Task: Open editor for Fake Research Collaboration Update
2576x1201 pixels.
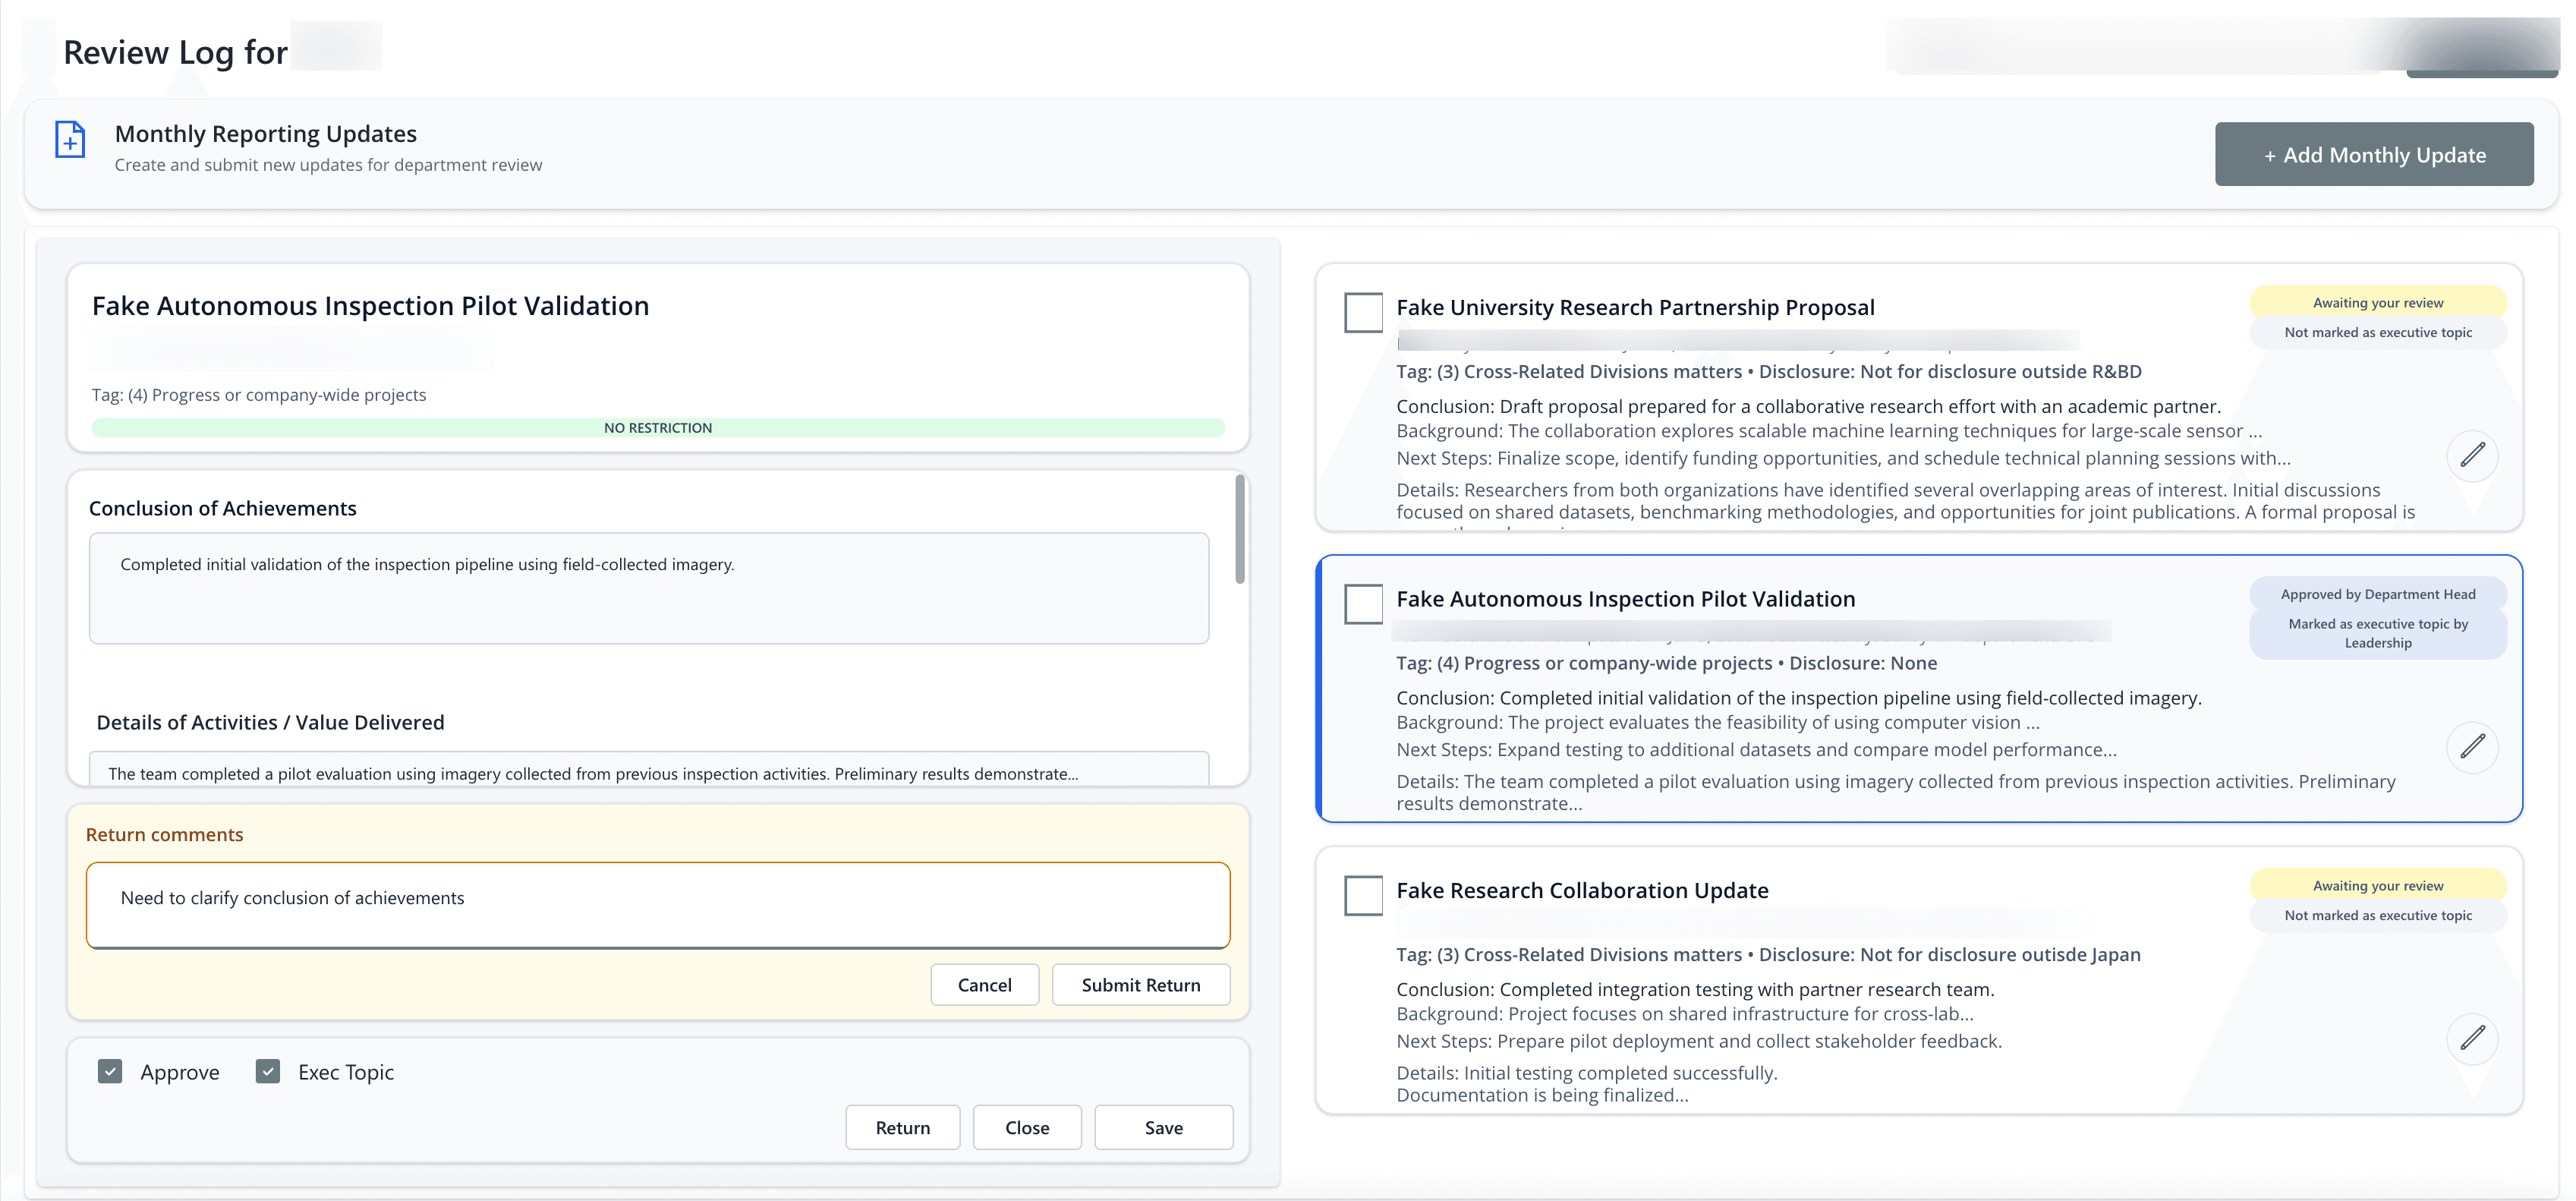Action: click(x=2472, y=1038)
